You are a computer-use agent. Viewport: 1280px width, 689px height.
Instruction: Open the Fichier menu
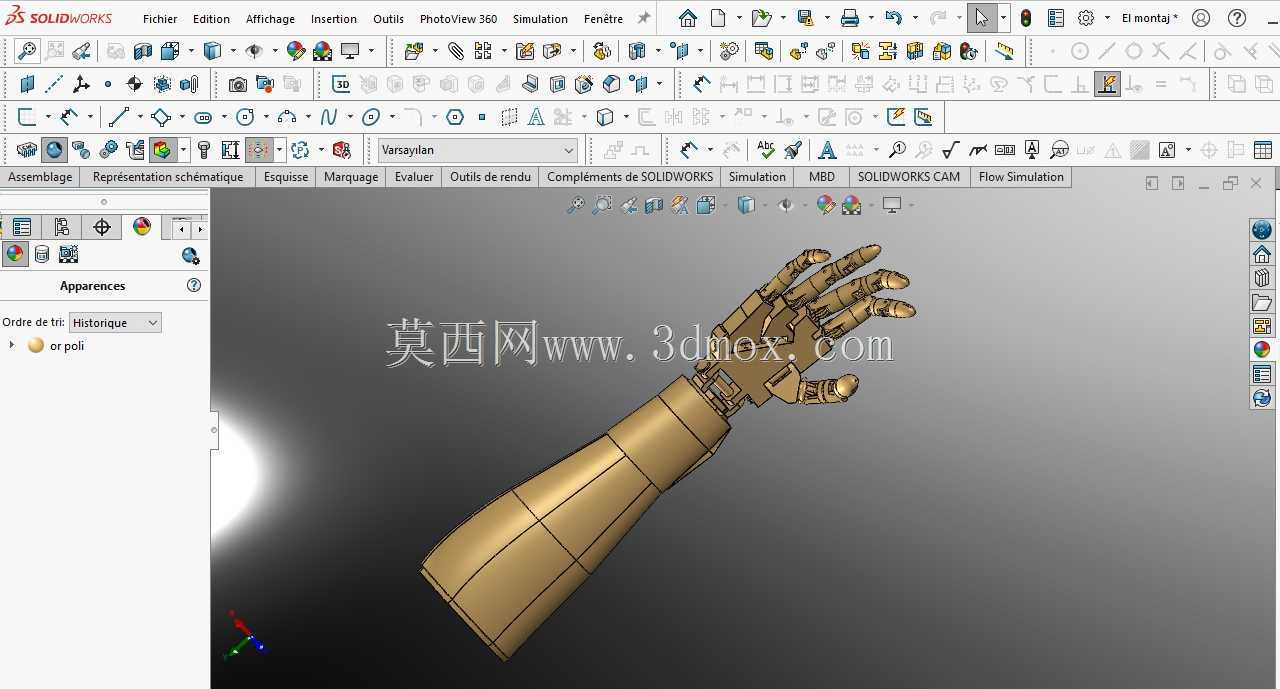(160, 19)
